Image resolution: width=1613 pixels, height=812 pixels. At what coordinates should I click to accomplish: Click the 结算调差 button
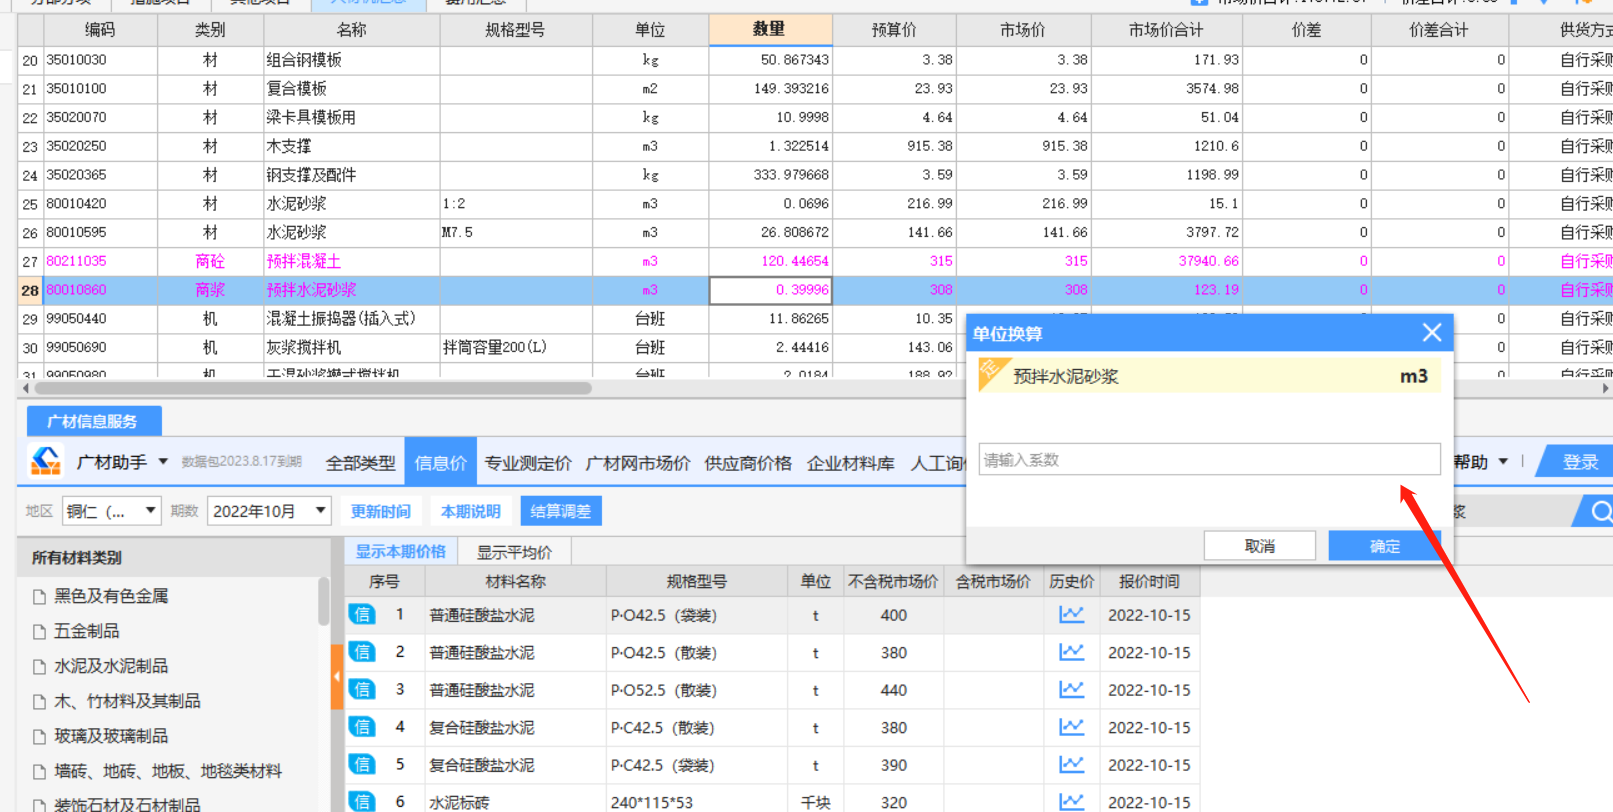(x=561, y=511)
